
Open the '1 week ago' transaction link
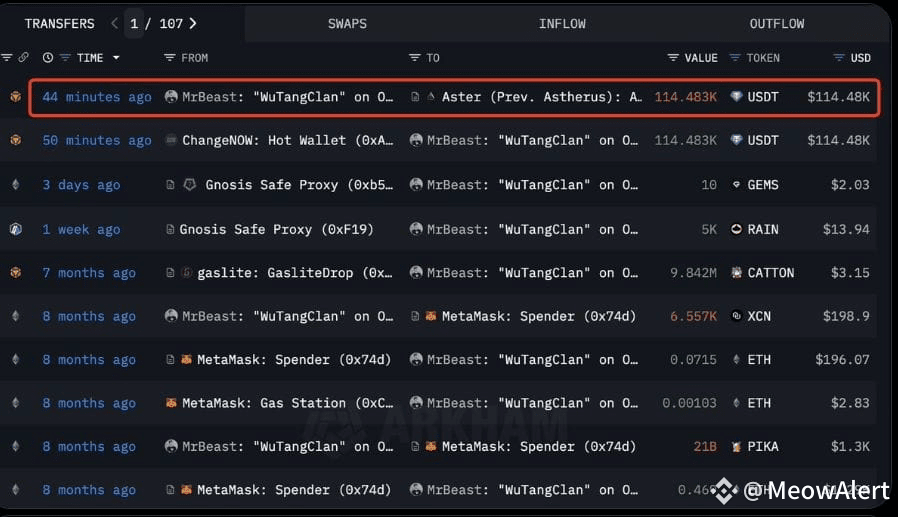tap(81, 229)
